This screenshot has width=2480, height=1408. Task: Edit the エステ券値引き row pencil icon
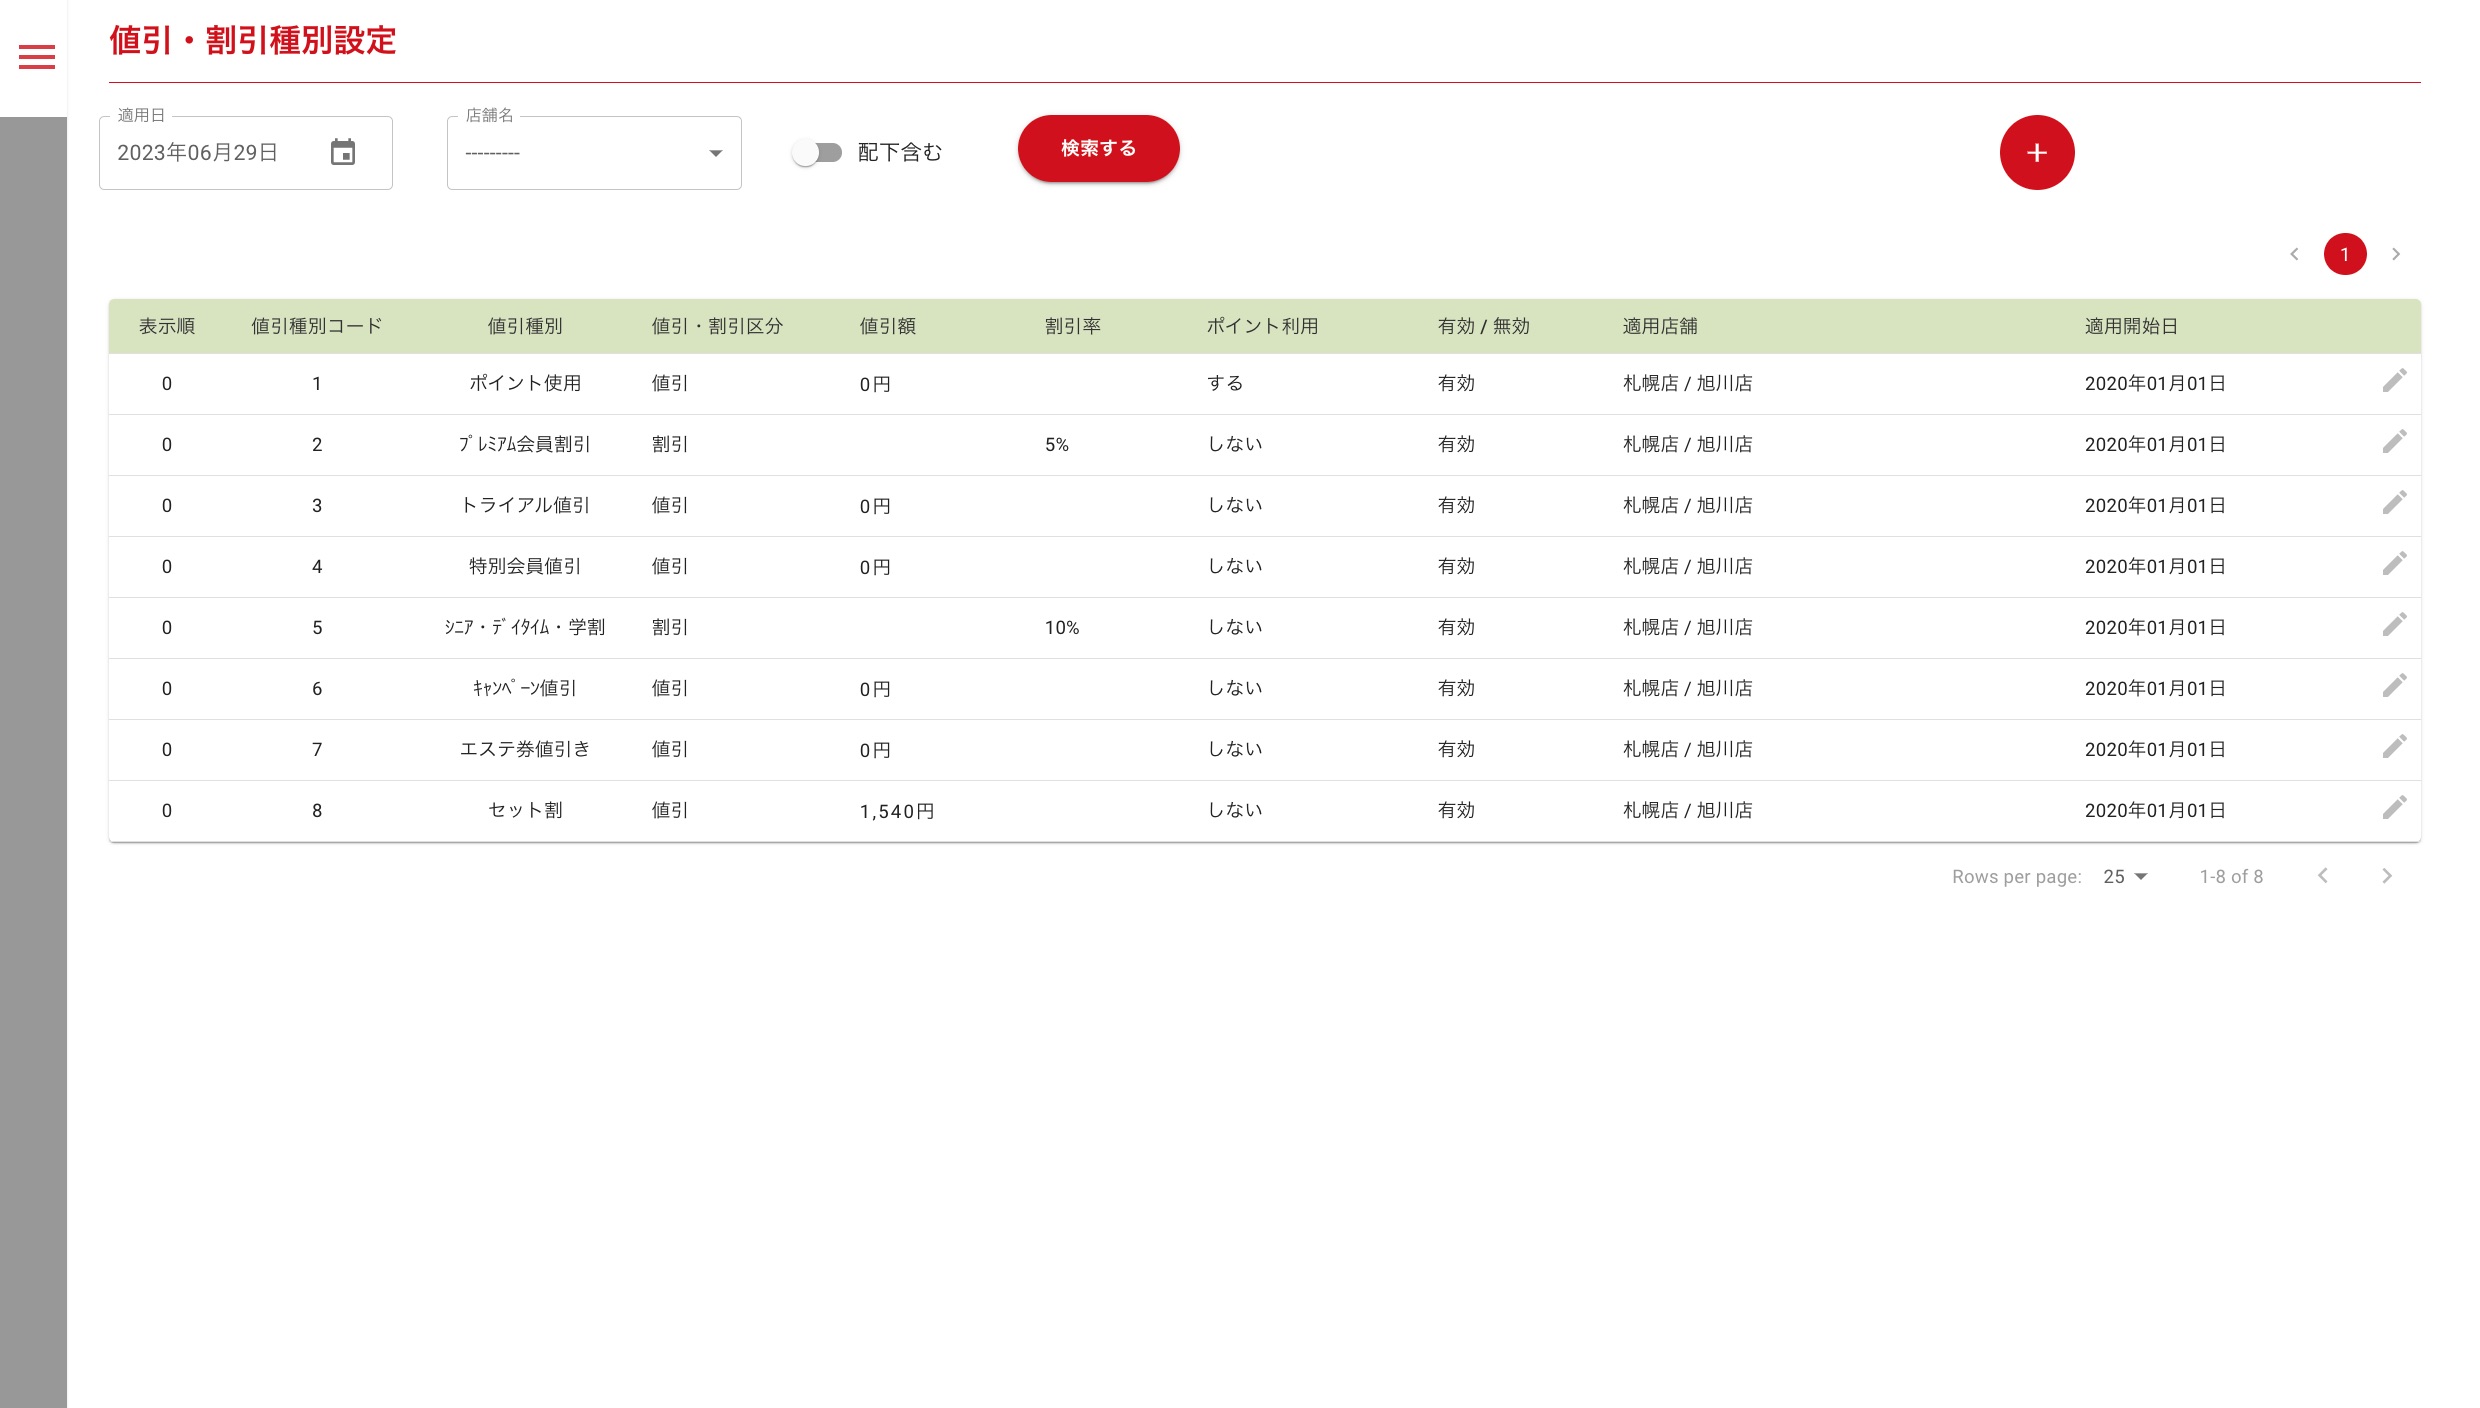[x=2394, y=747]
